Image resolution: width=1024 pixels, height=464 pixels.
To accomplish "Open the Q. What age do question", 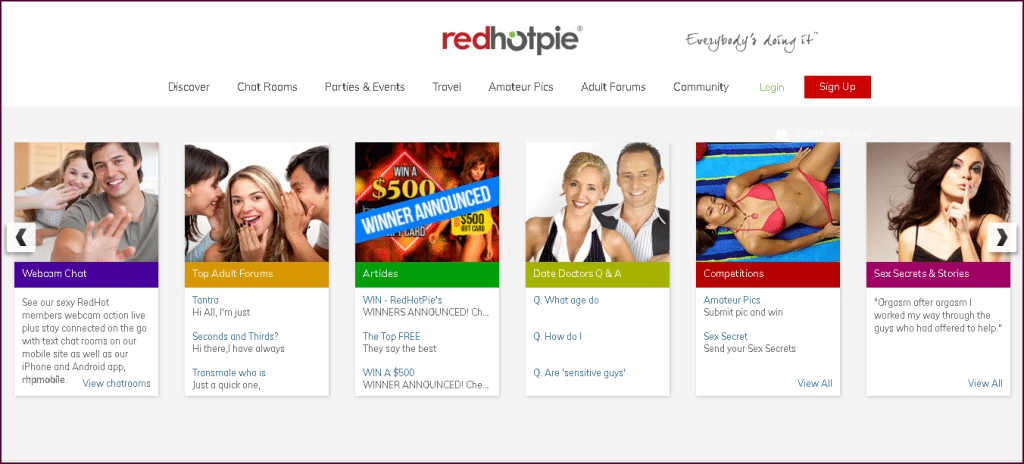I will (x=566, y=300).
